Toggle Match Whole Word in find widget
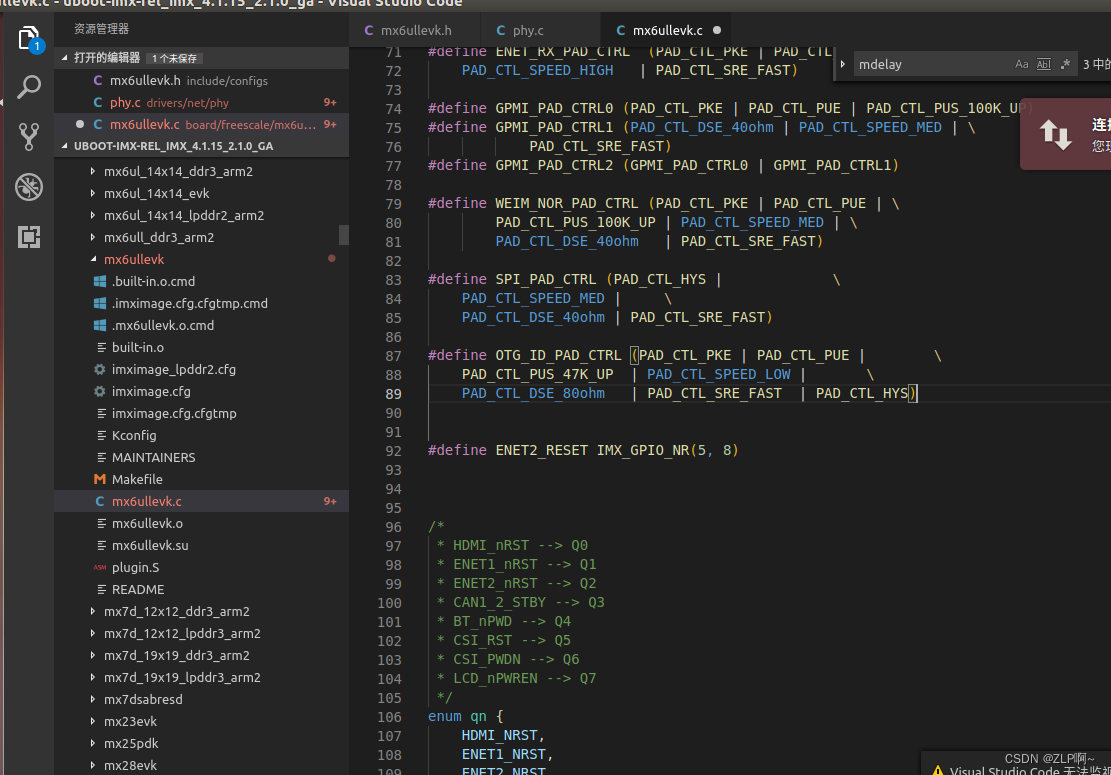 [1044, 64]
